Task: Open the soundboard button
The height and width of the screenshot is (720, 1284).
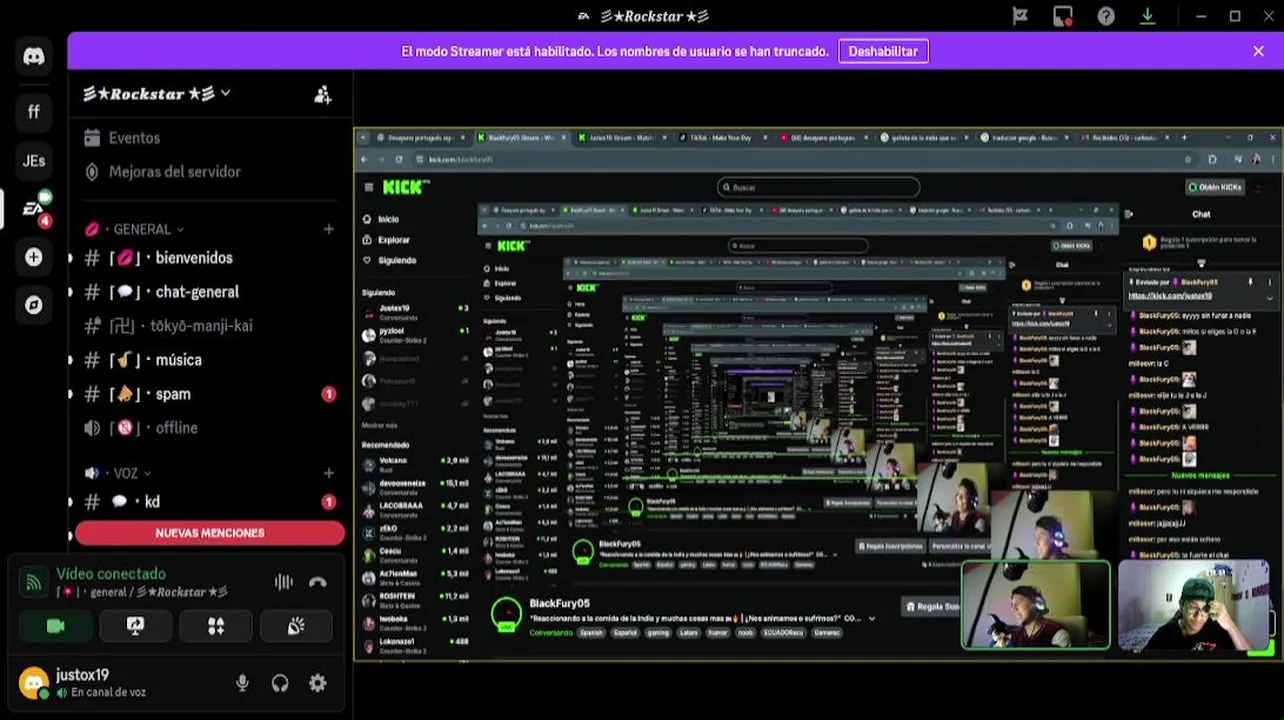Action: (x=296, y=626)
